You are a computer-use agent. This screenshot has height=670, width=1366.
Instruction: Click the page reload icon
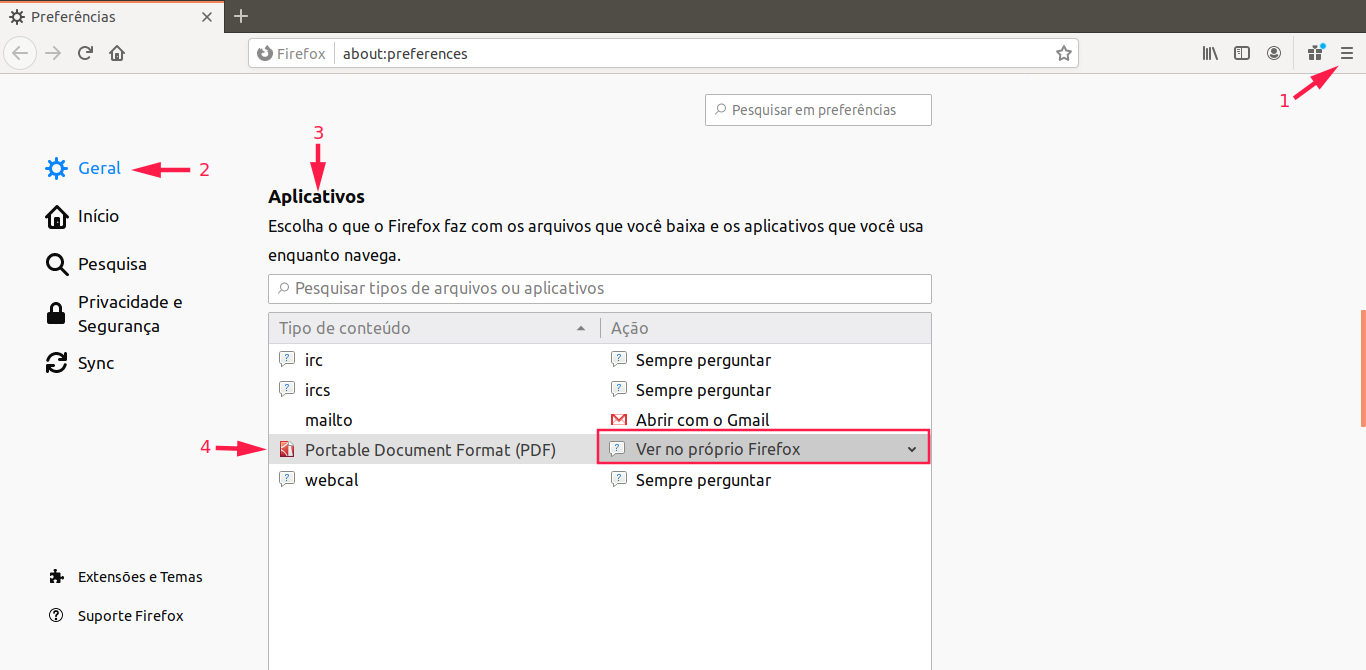coord(84,53)
